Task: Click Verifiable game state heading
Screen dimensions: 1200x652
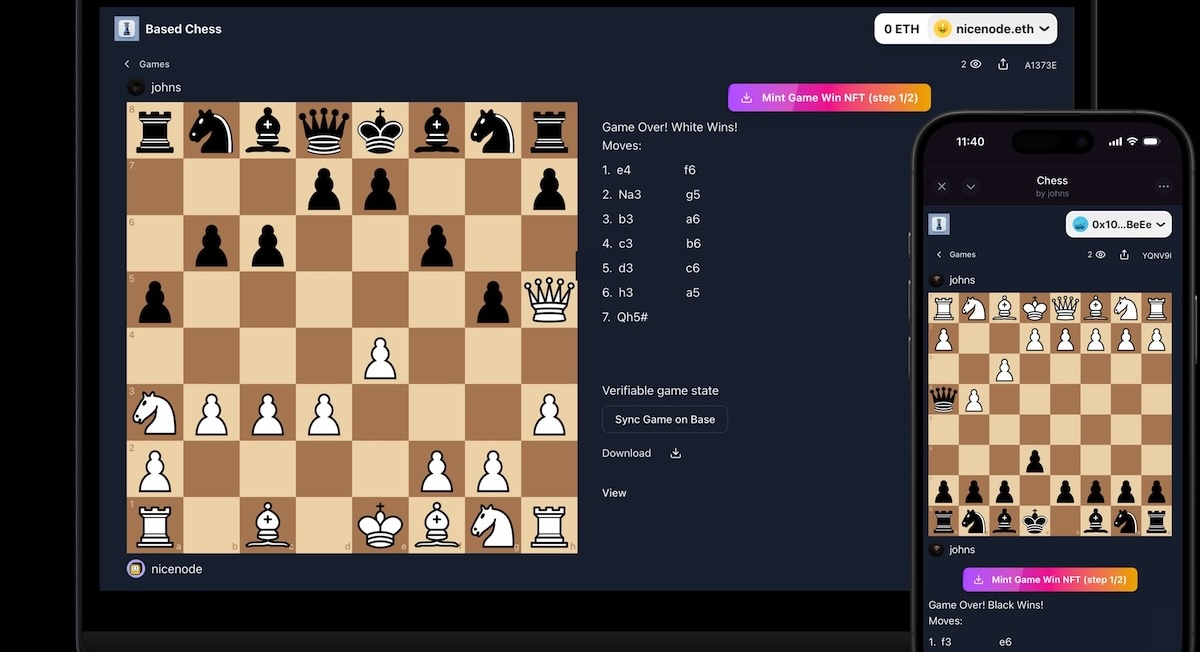Action: pos(660,391)
